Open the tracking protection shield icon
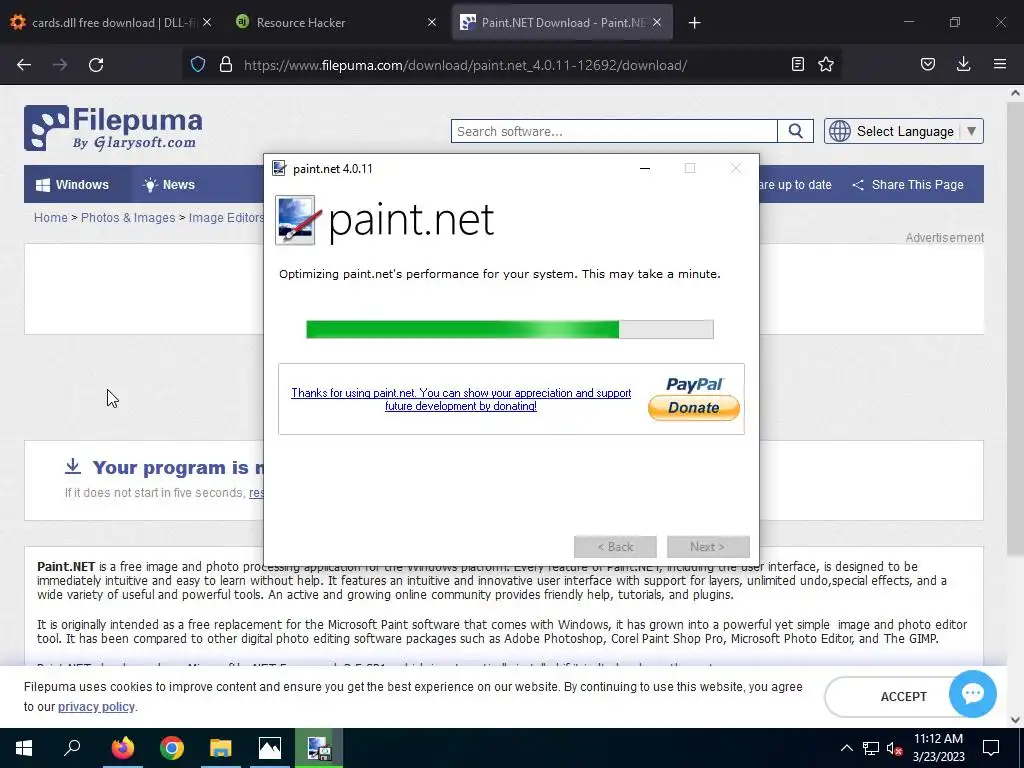 pyautogui.click(x=198, y=65)
